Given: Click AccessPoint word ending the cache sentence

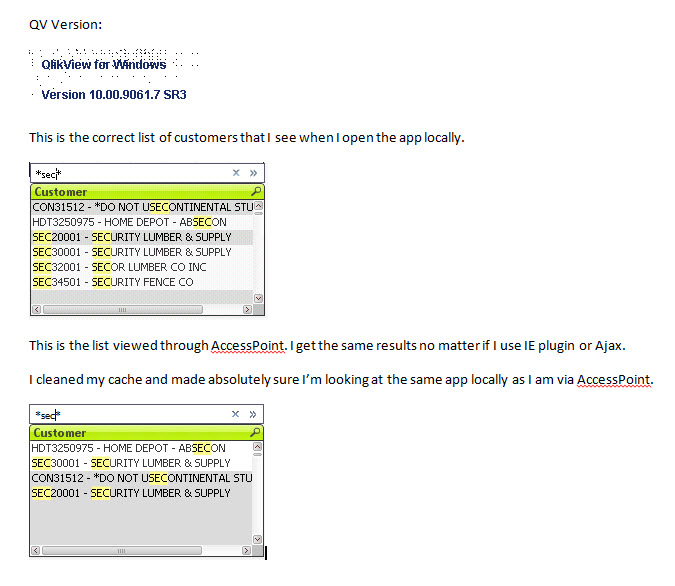Looking at the screenshot, I should 613,380.
